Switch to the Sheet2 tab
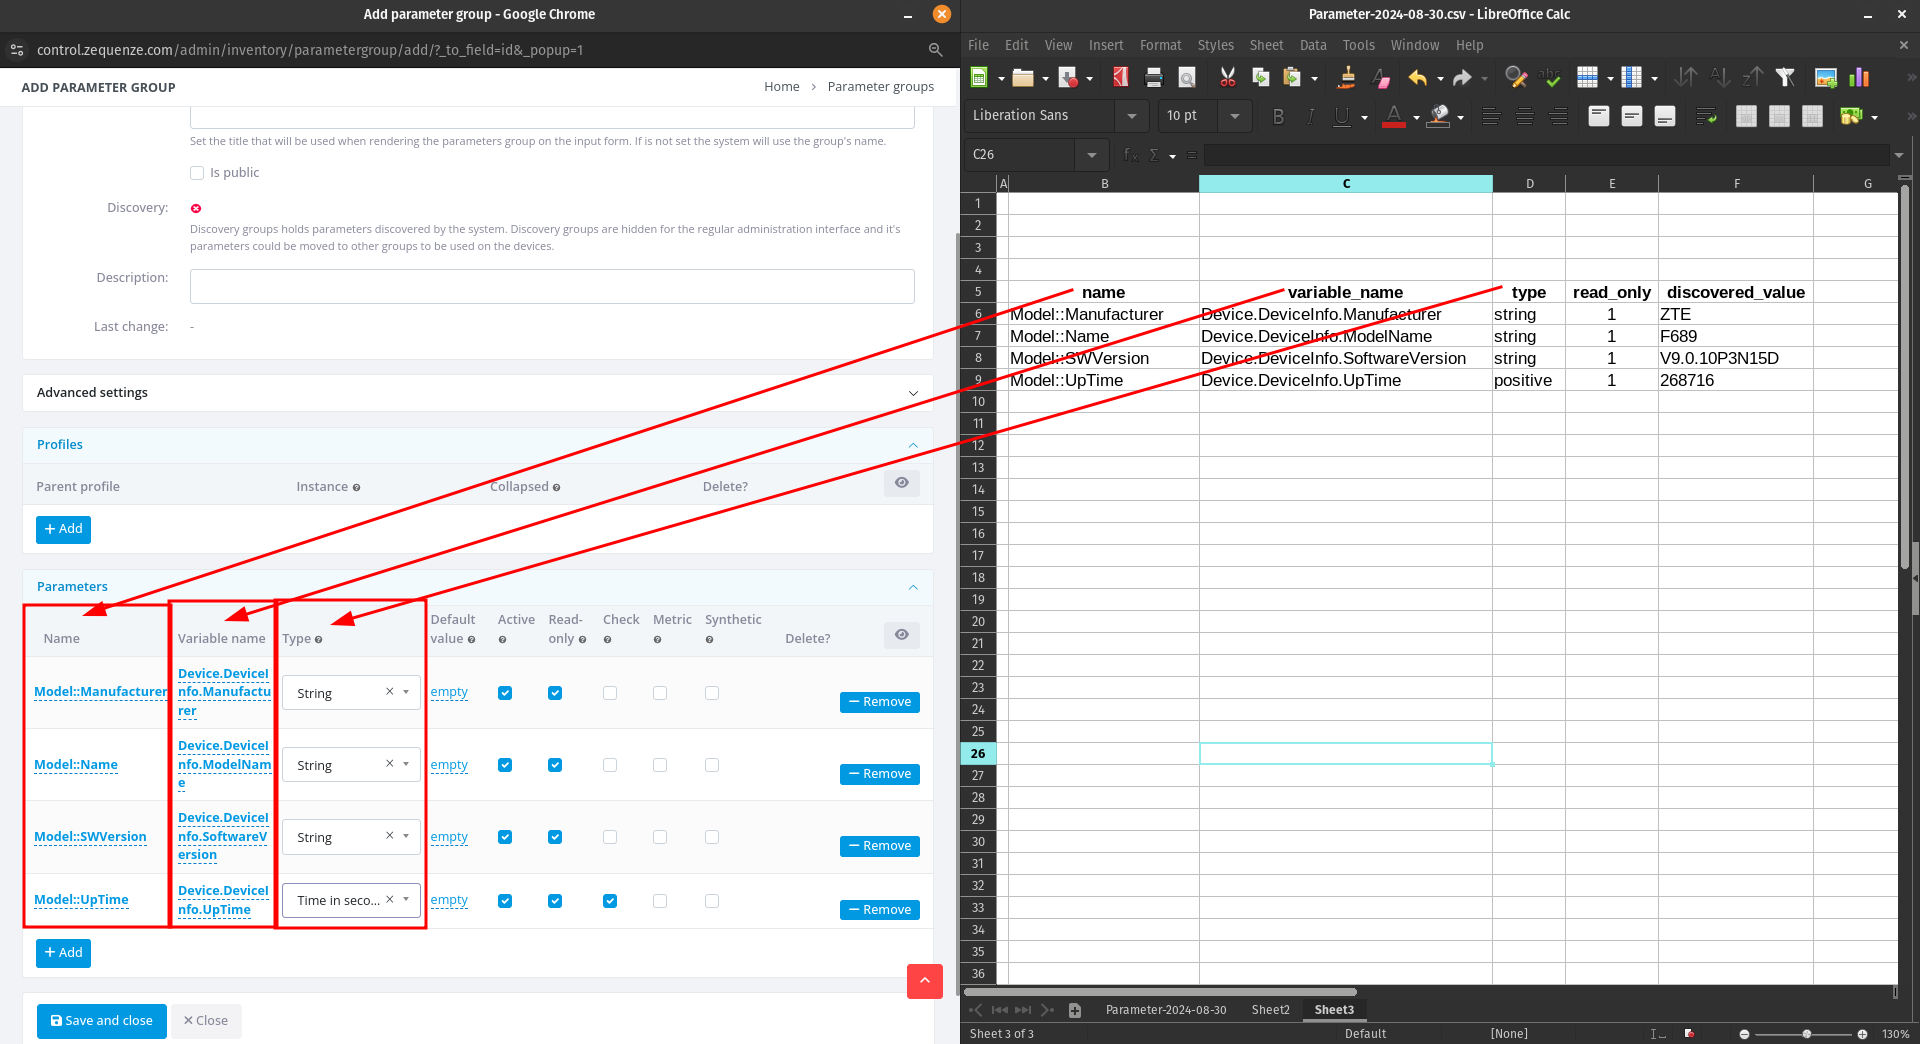Screen dimensions: 1920x1044 [1270, 1010]
